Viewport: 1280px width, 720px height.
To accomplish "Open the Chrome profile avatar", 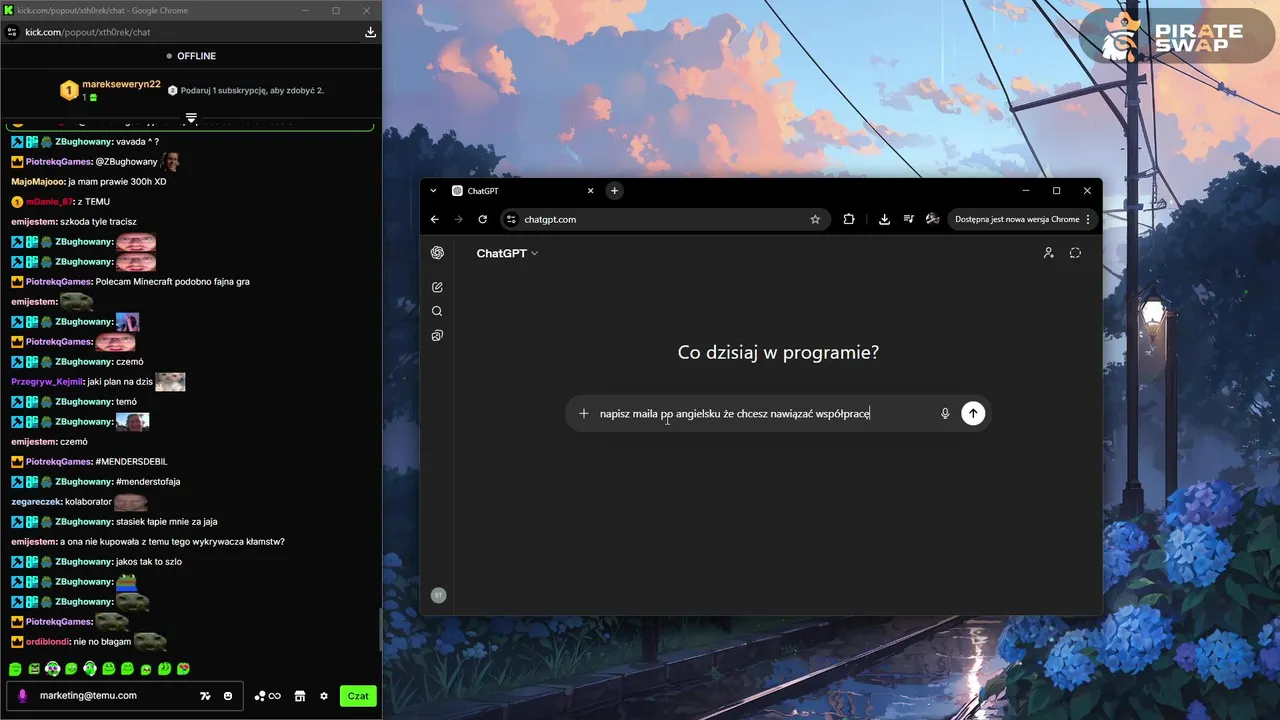I will [x=932, y=219].
